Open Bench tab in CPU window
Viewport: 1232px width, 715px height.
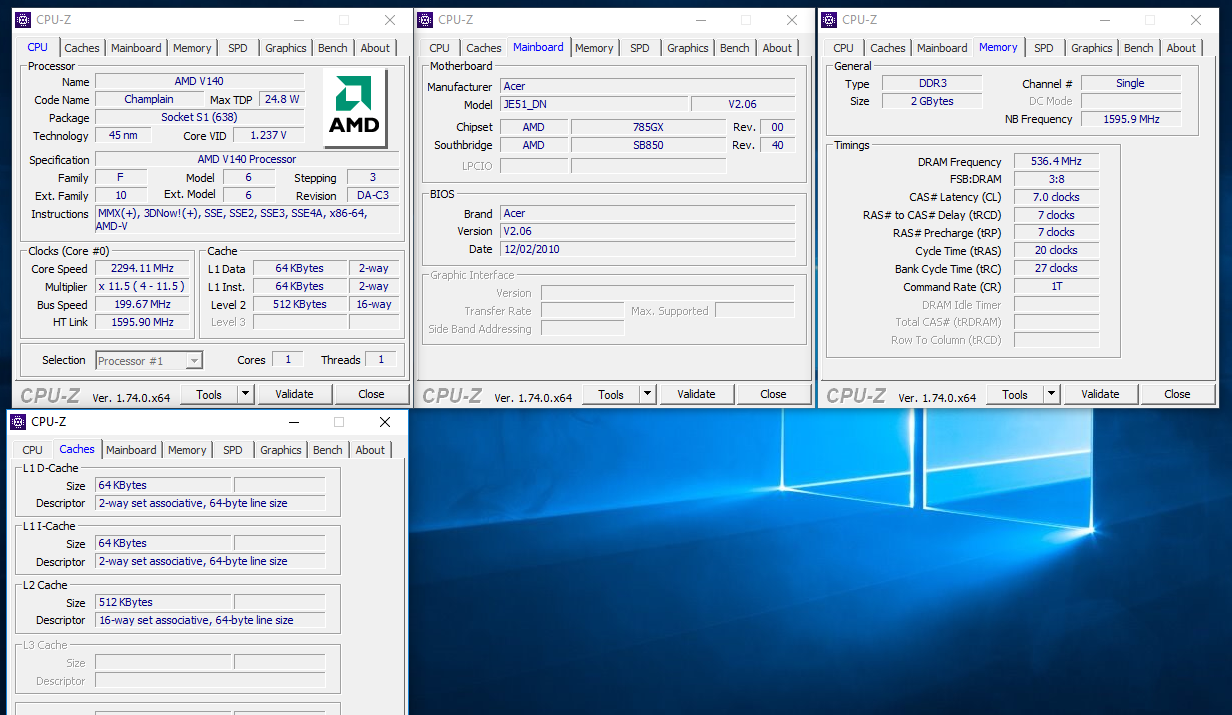tap(333, 48)
